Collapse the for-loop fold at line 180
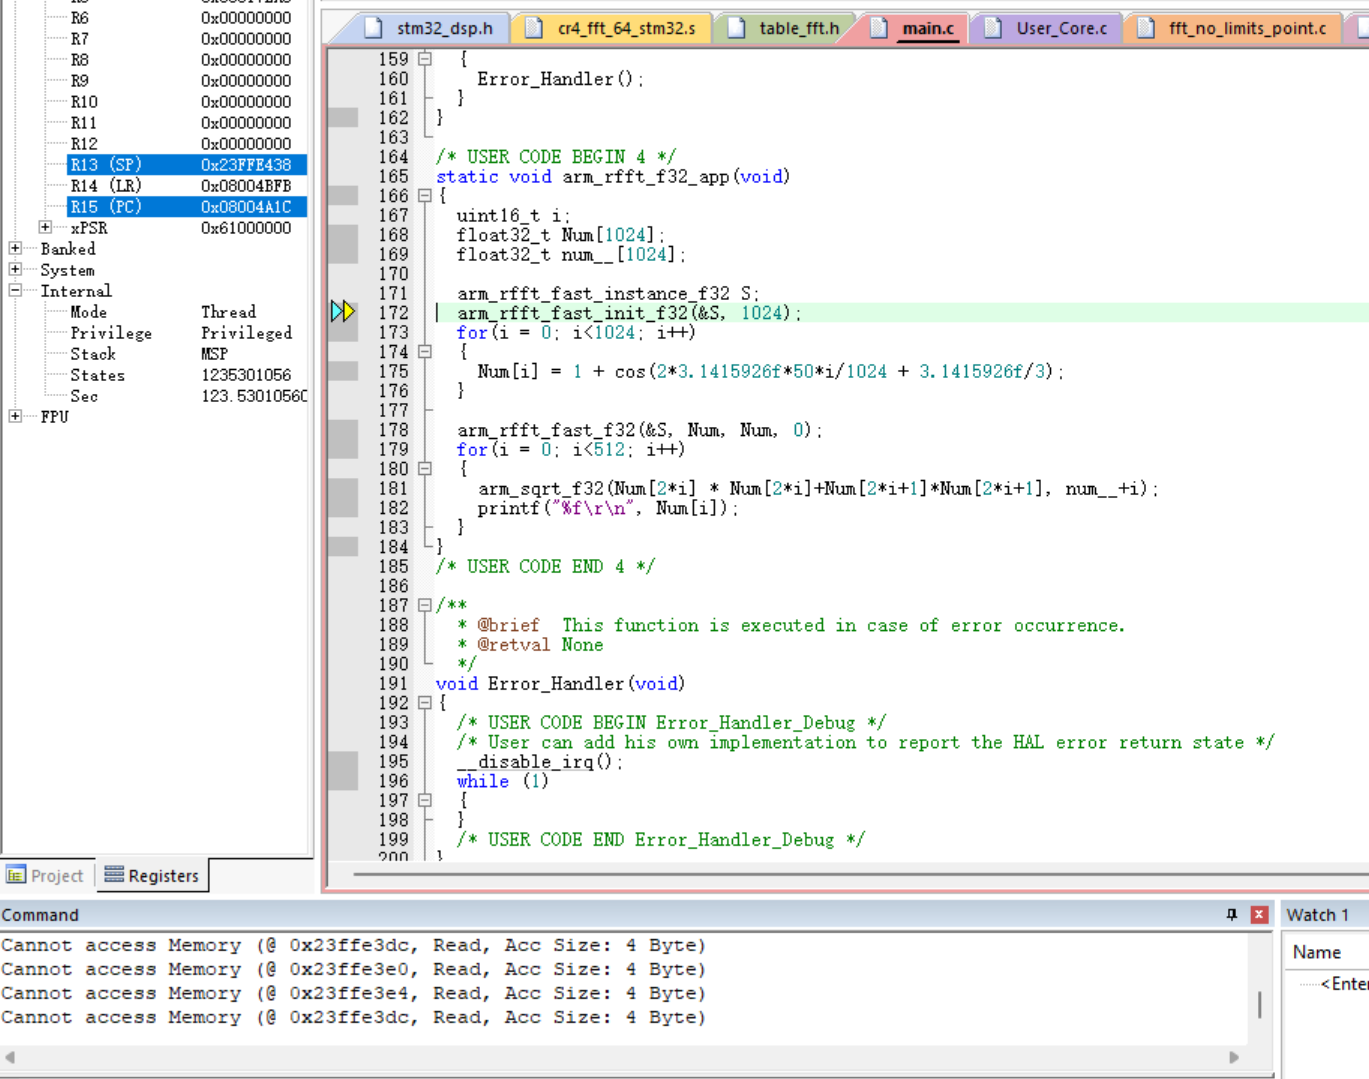The image size is (1369, 1079). coord(425,469)
